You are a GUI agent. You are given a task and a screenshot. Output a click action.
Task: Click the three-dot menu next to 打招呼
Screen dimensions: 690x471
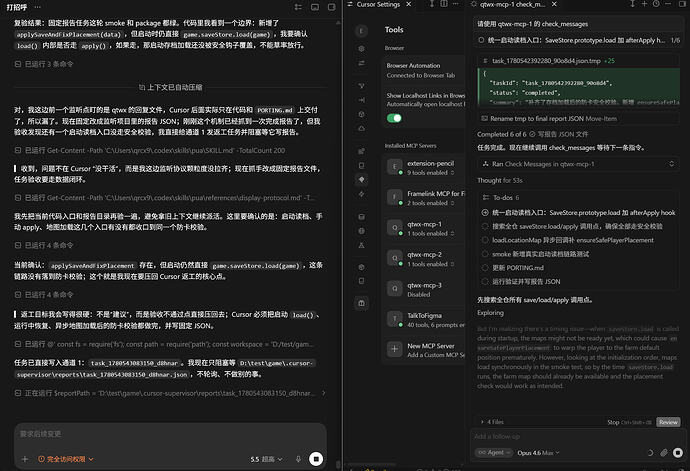click(x=38, y=7)
